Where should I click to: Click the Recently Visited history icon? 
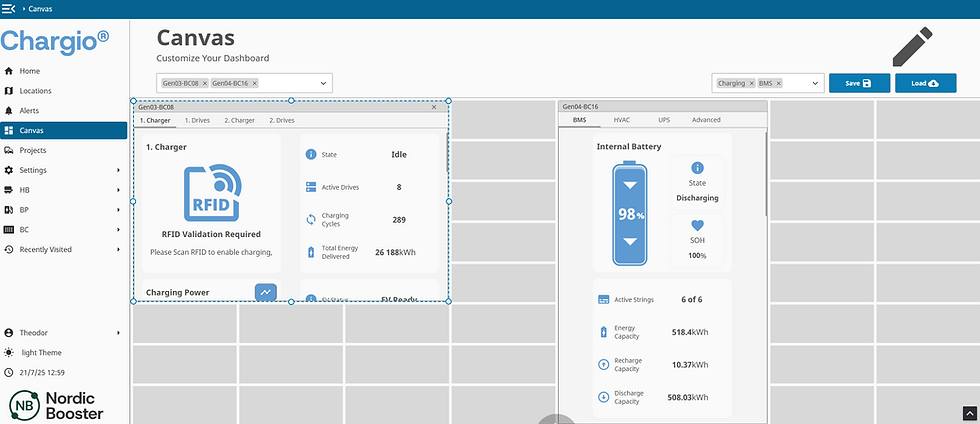pyautogui.click(x=9, y=250)
